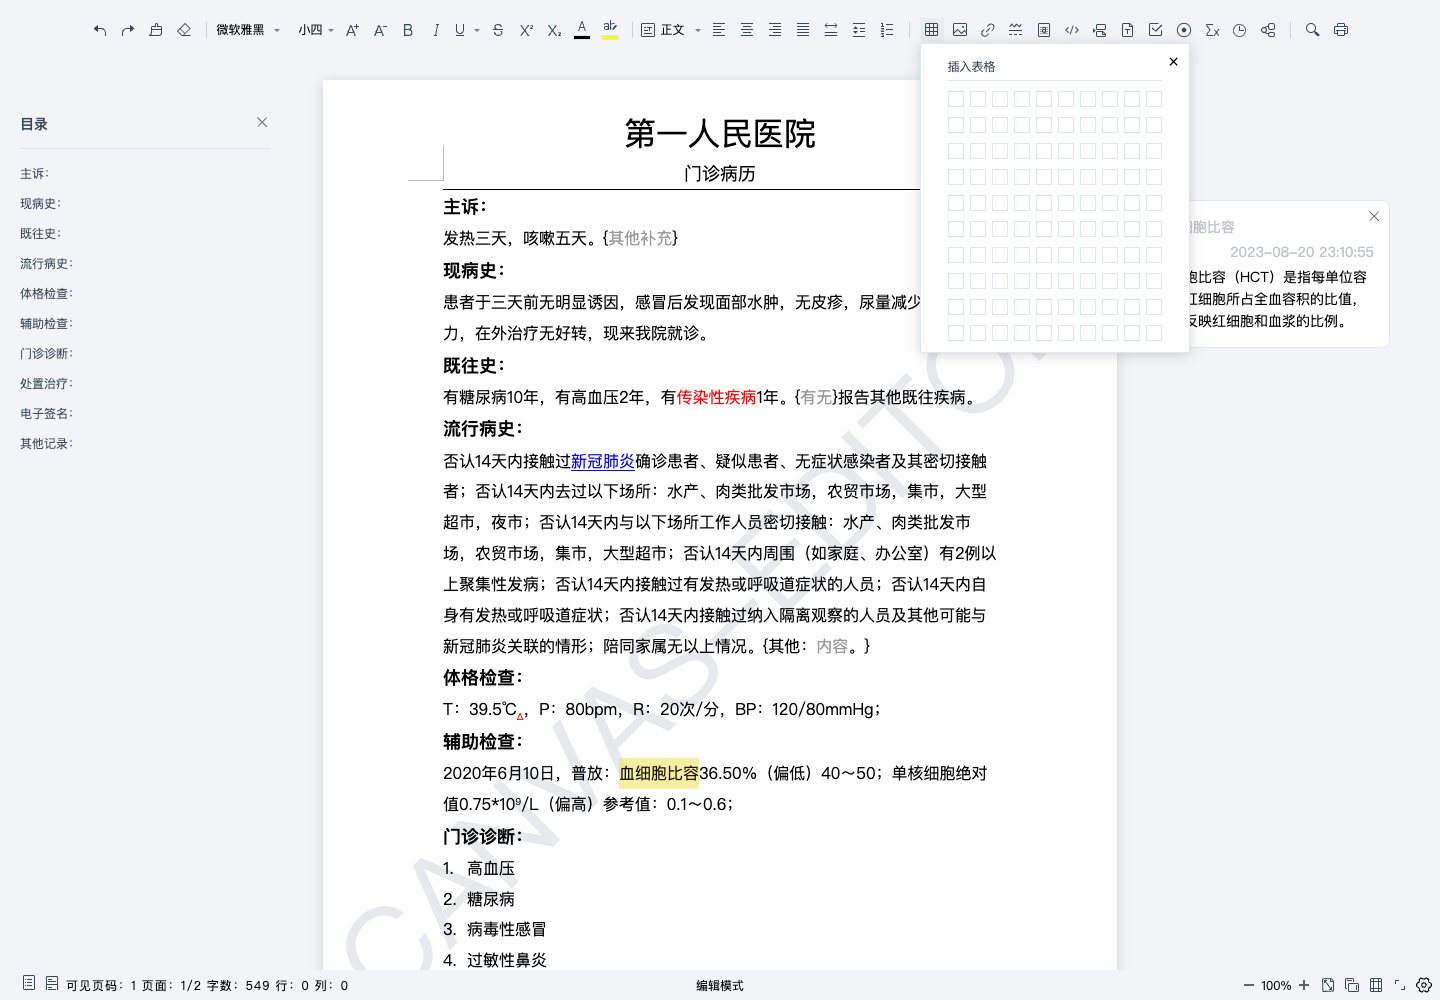
Task: Justify text alignment
Action: 803,30
